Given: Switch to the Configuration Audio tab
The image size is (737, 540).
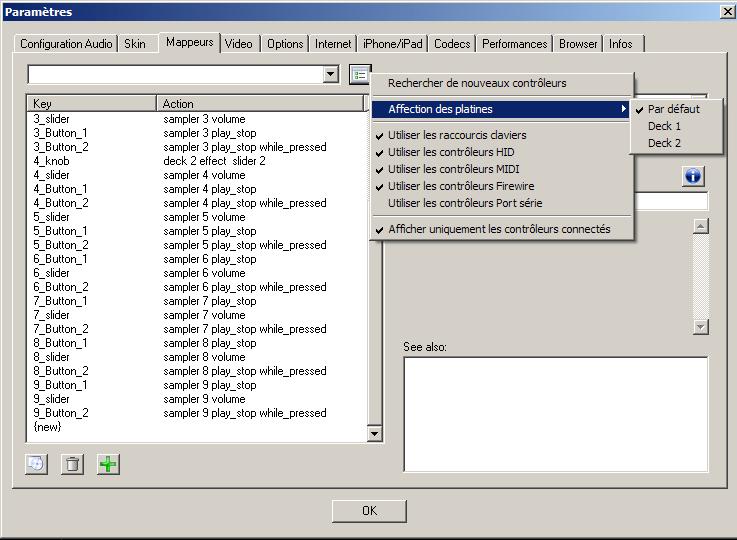Looking at the screenshot, I should (x=66, y=44).
